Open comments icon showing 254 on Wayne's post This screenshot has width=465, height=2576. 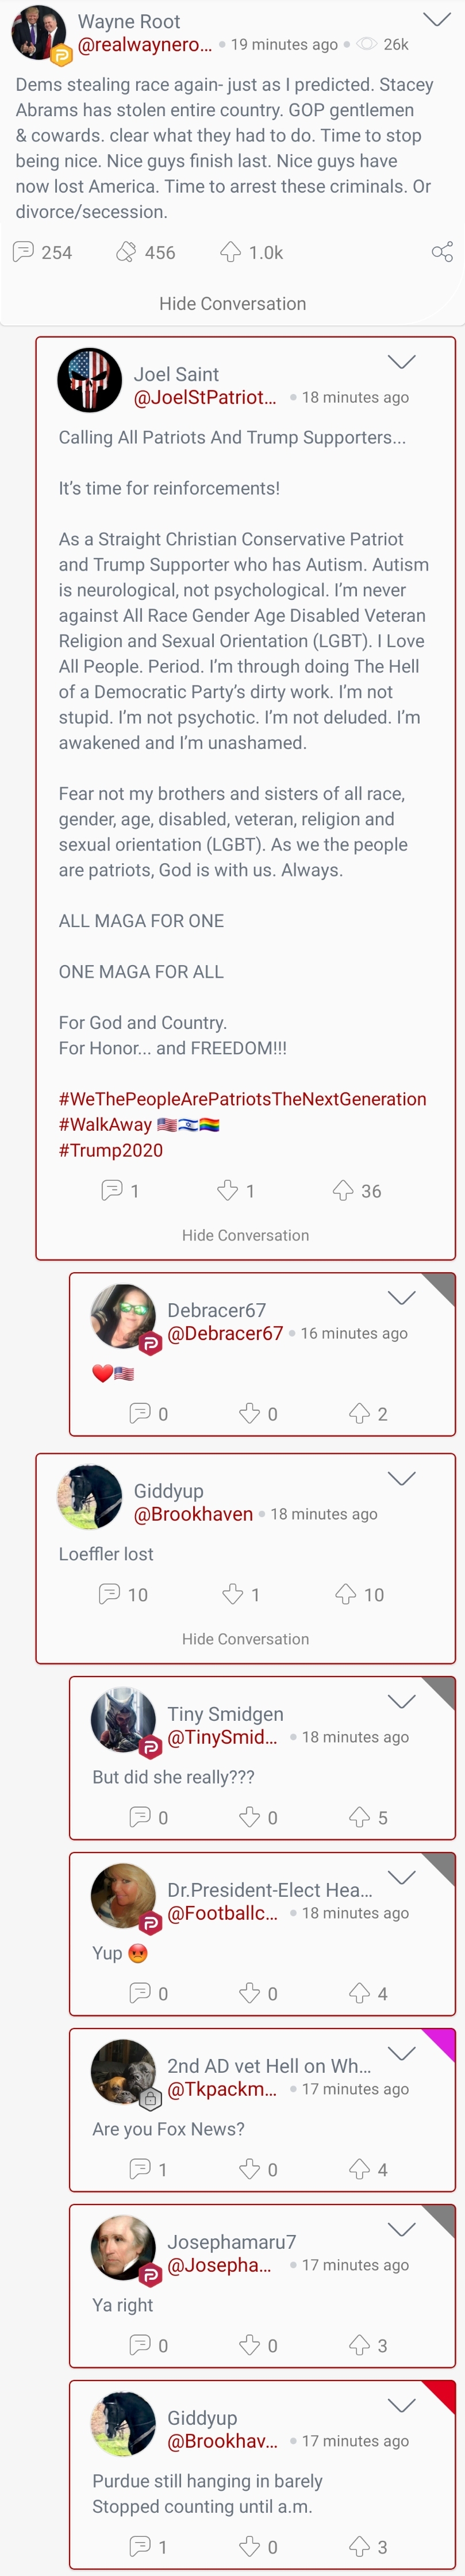click(x=23, y=252)
